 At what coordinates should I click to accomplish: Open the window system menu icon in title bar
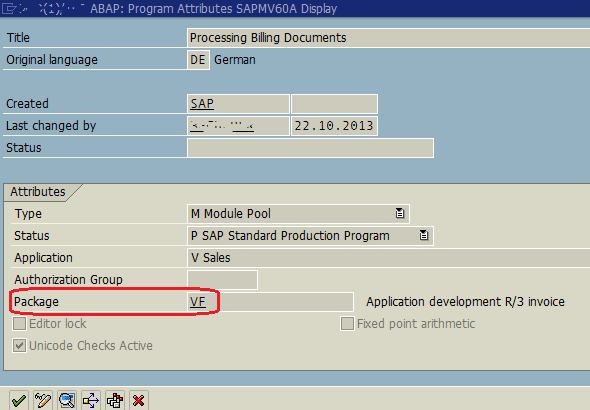[9, 8]
